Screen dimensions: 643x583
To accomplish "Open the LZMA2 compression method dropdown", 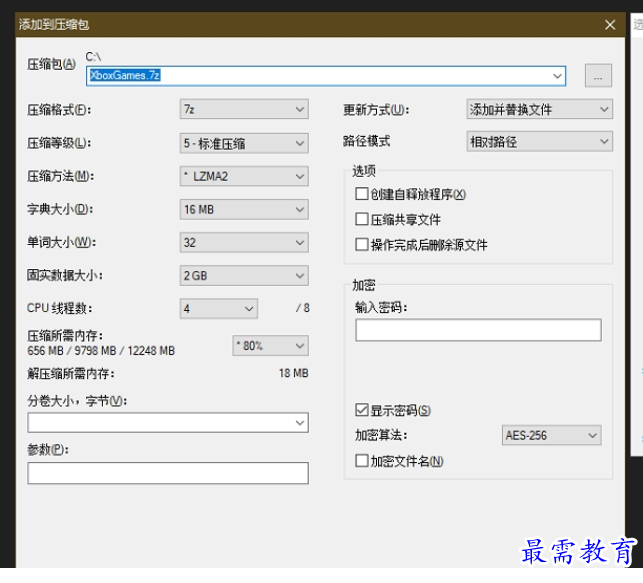I will click(243, 177).
